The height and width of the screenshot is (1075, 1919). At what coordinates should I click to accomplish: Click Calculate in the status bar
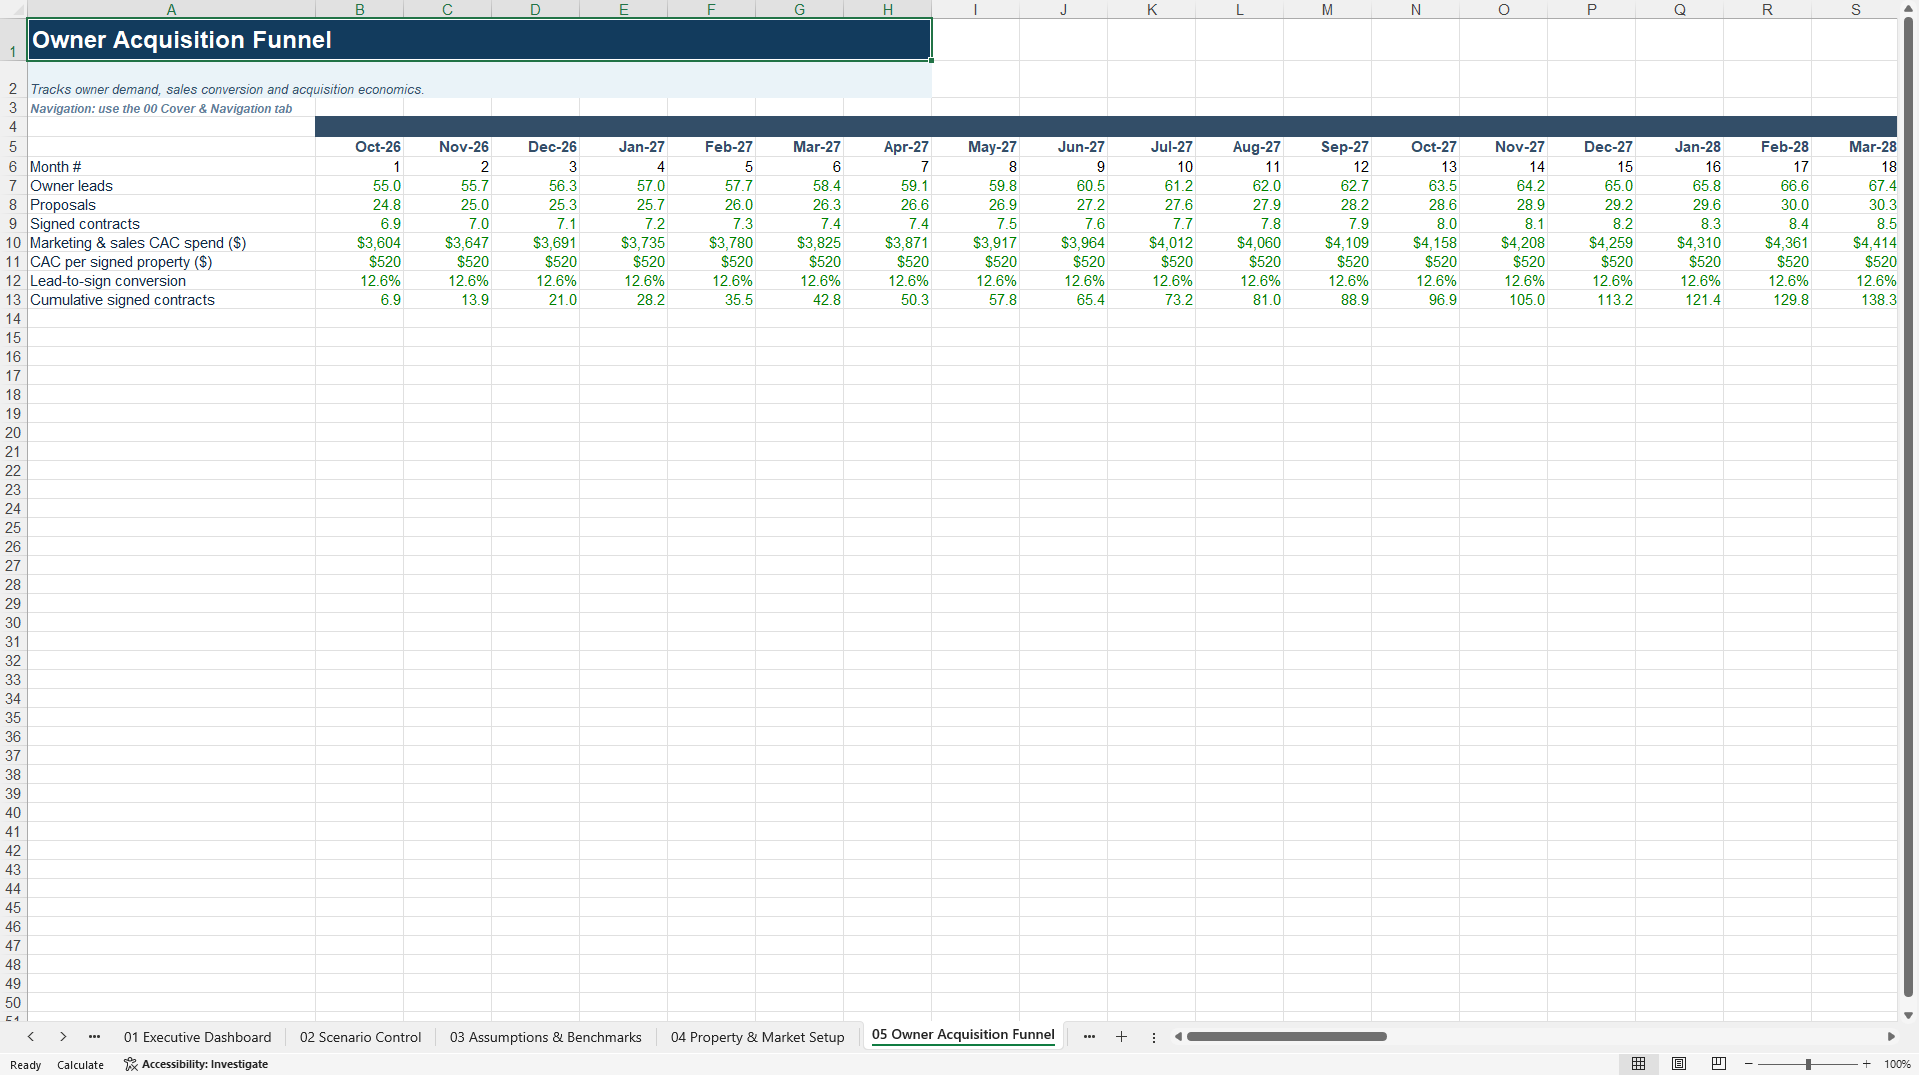(x=80, y=1065)
